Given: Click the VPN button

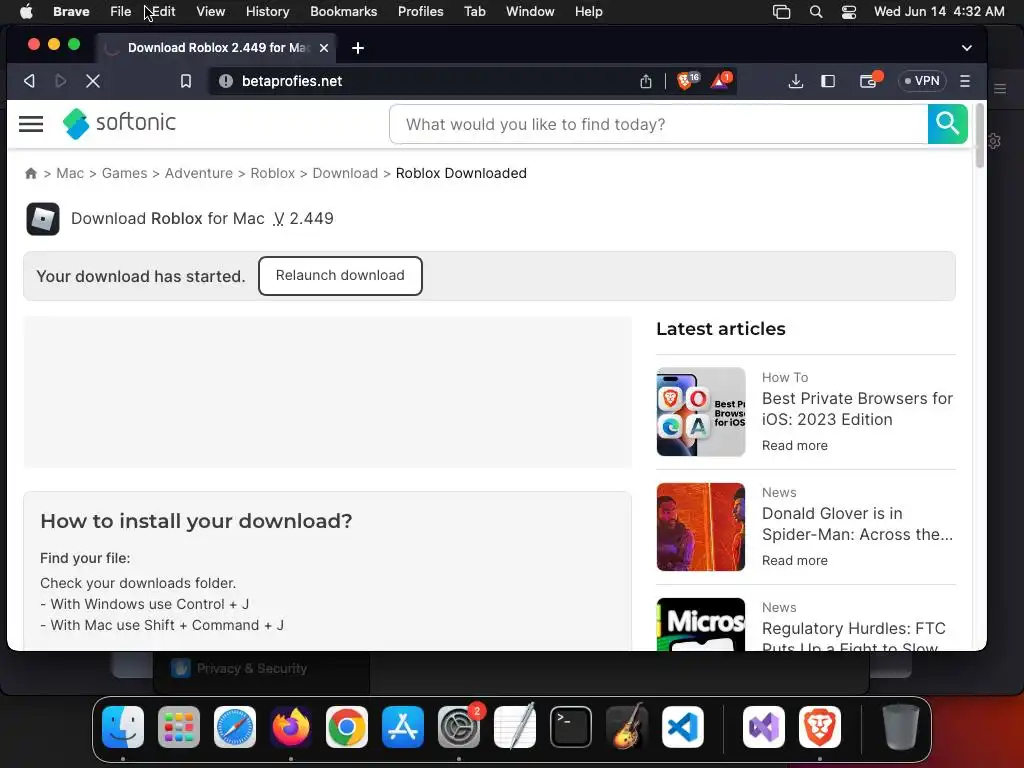Looking at the screenshot, I should click(x=922, y=81).
